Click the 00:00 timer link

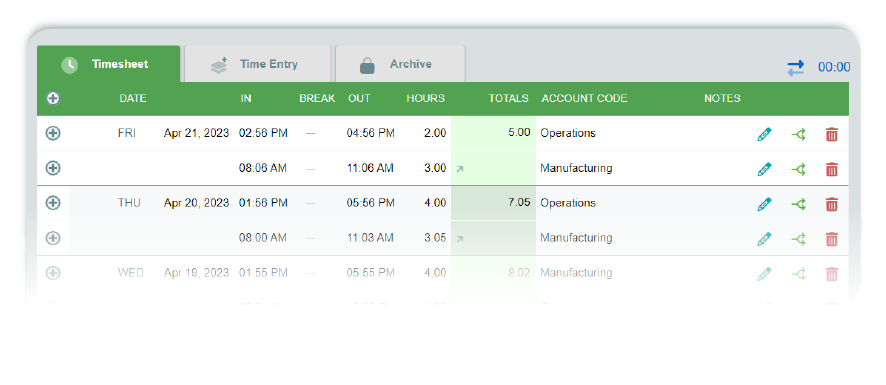(x=834, y=67)
